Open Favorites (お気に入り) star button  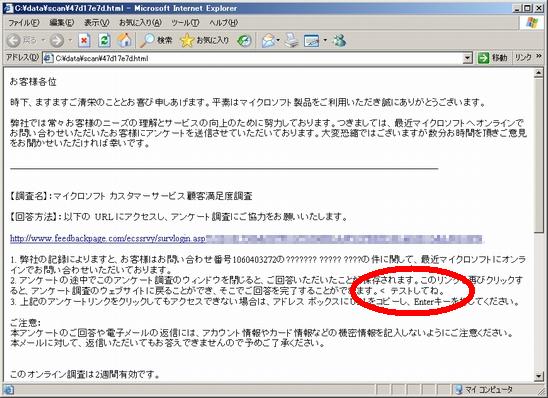(x=204, y=41)
